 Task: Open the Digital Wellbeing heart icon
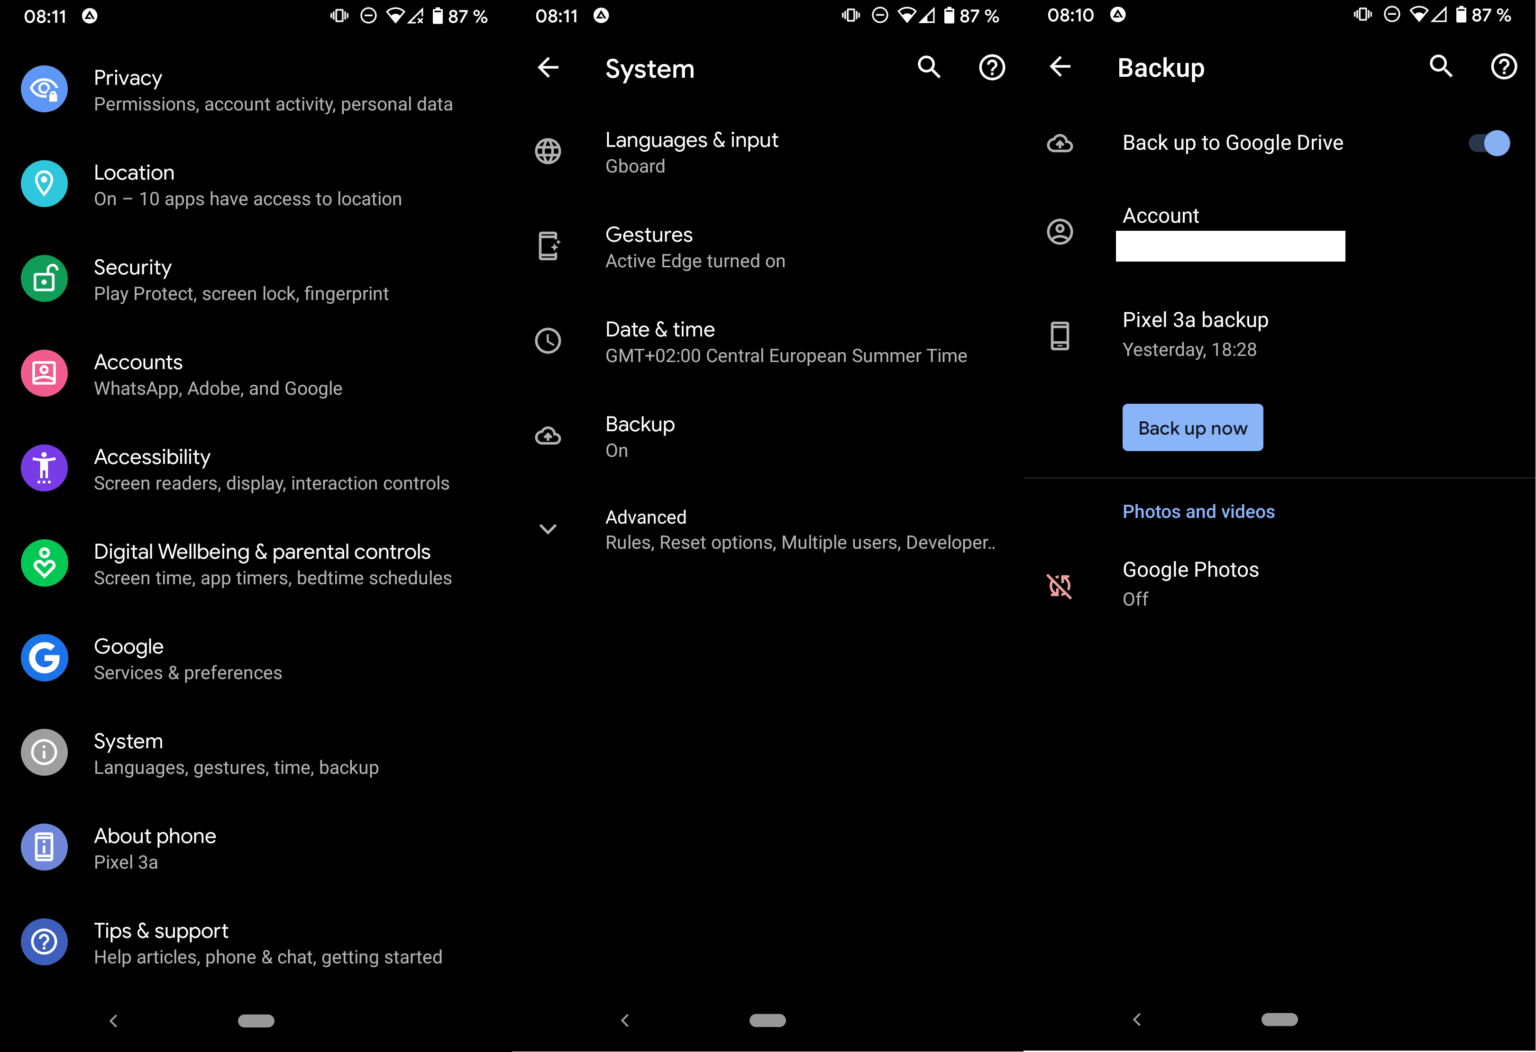(44, 563)
